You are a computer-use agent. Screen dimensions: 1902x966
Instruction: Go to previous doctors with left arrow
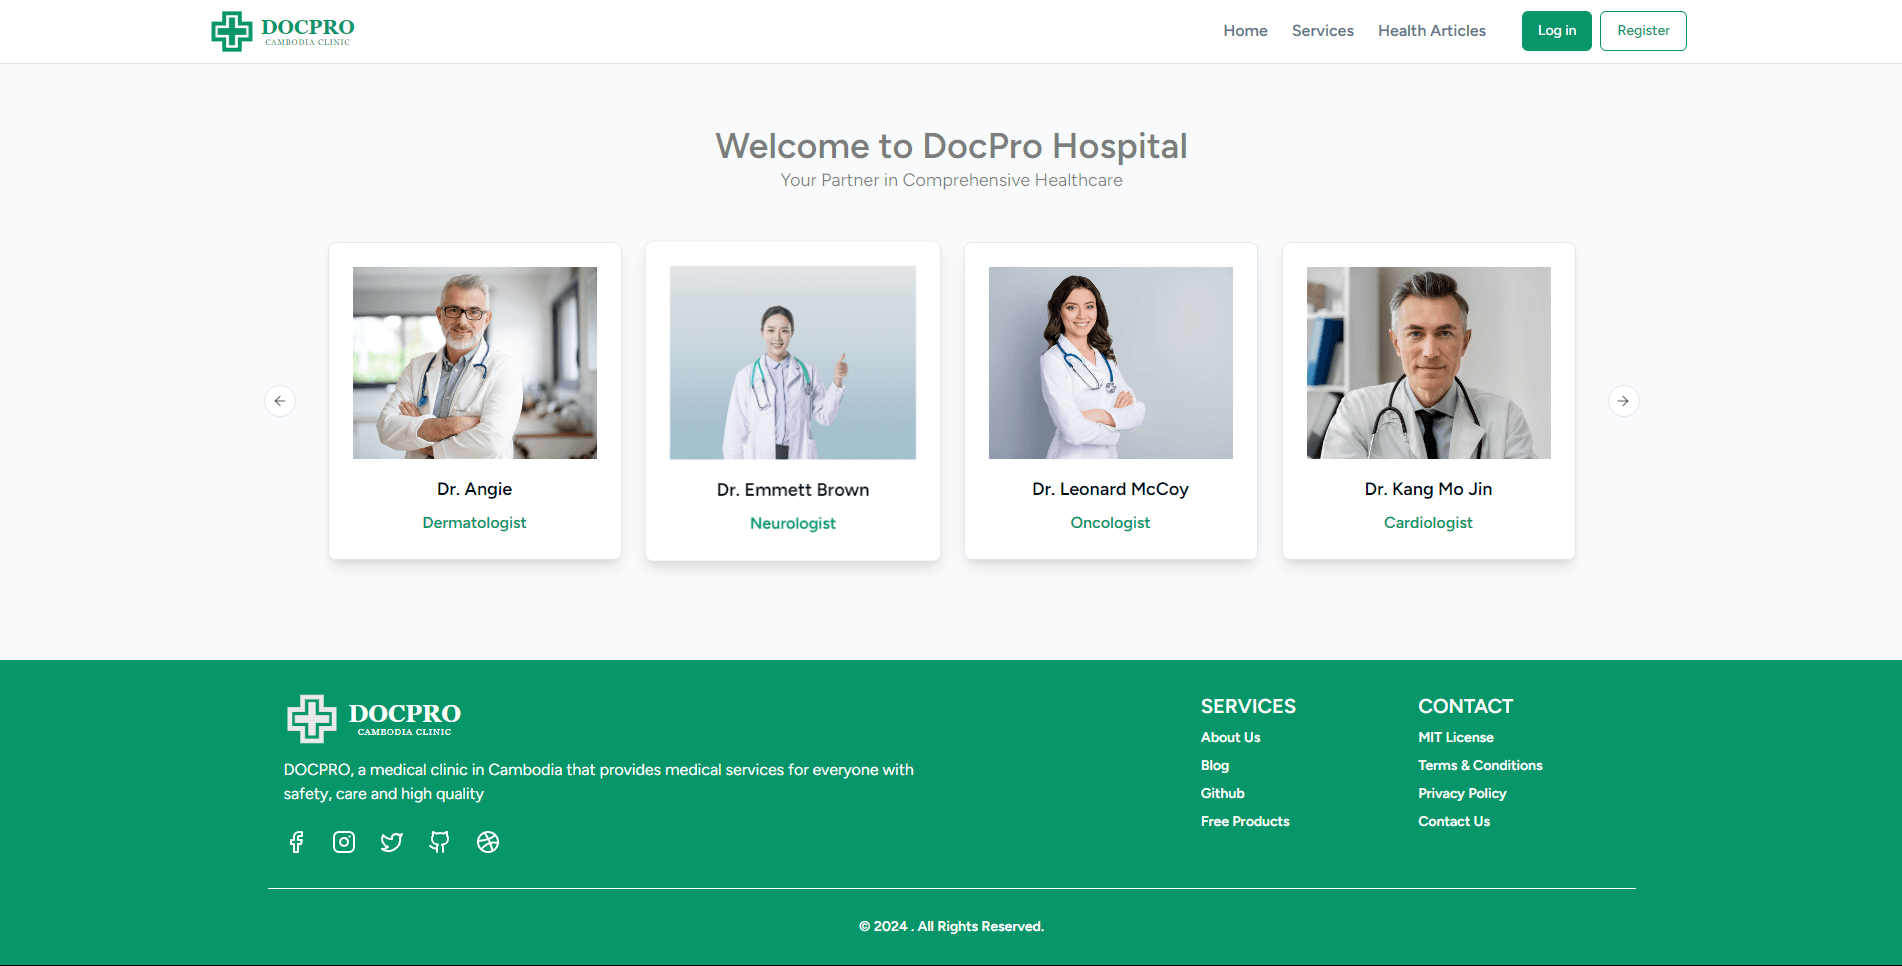pos(280,401)
